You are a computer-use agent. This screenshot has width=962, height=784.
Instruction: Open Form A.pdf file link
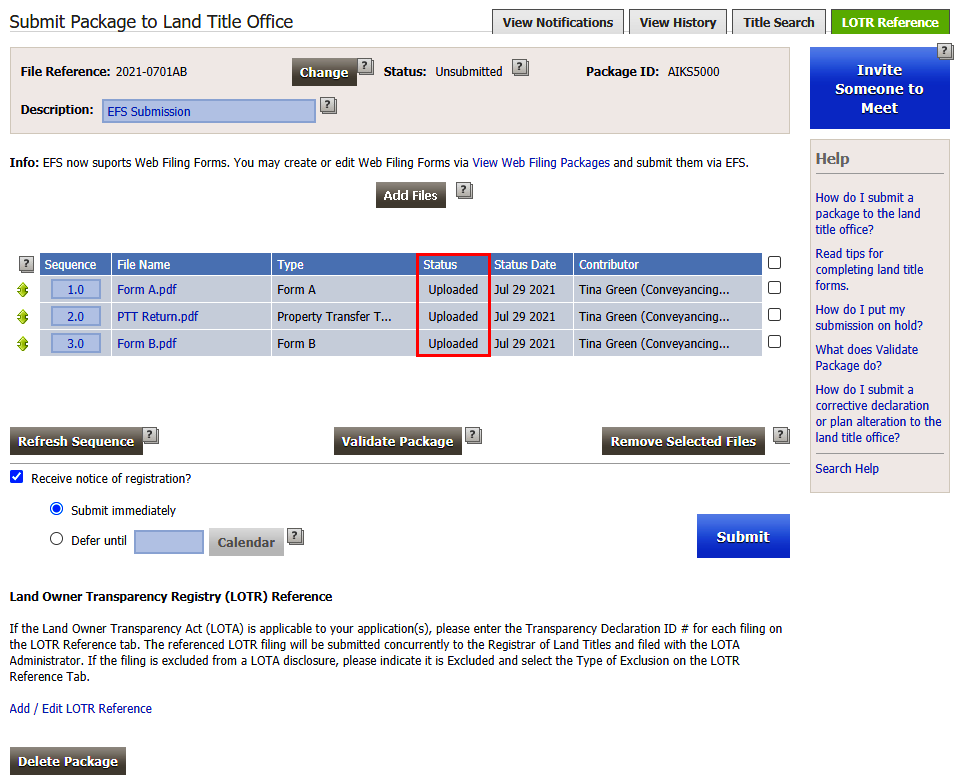pyautogui.click(x=147, y=290)
